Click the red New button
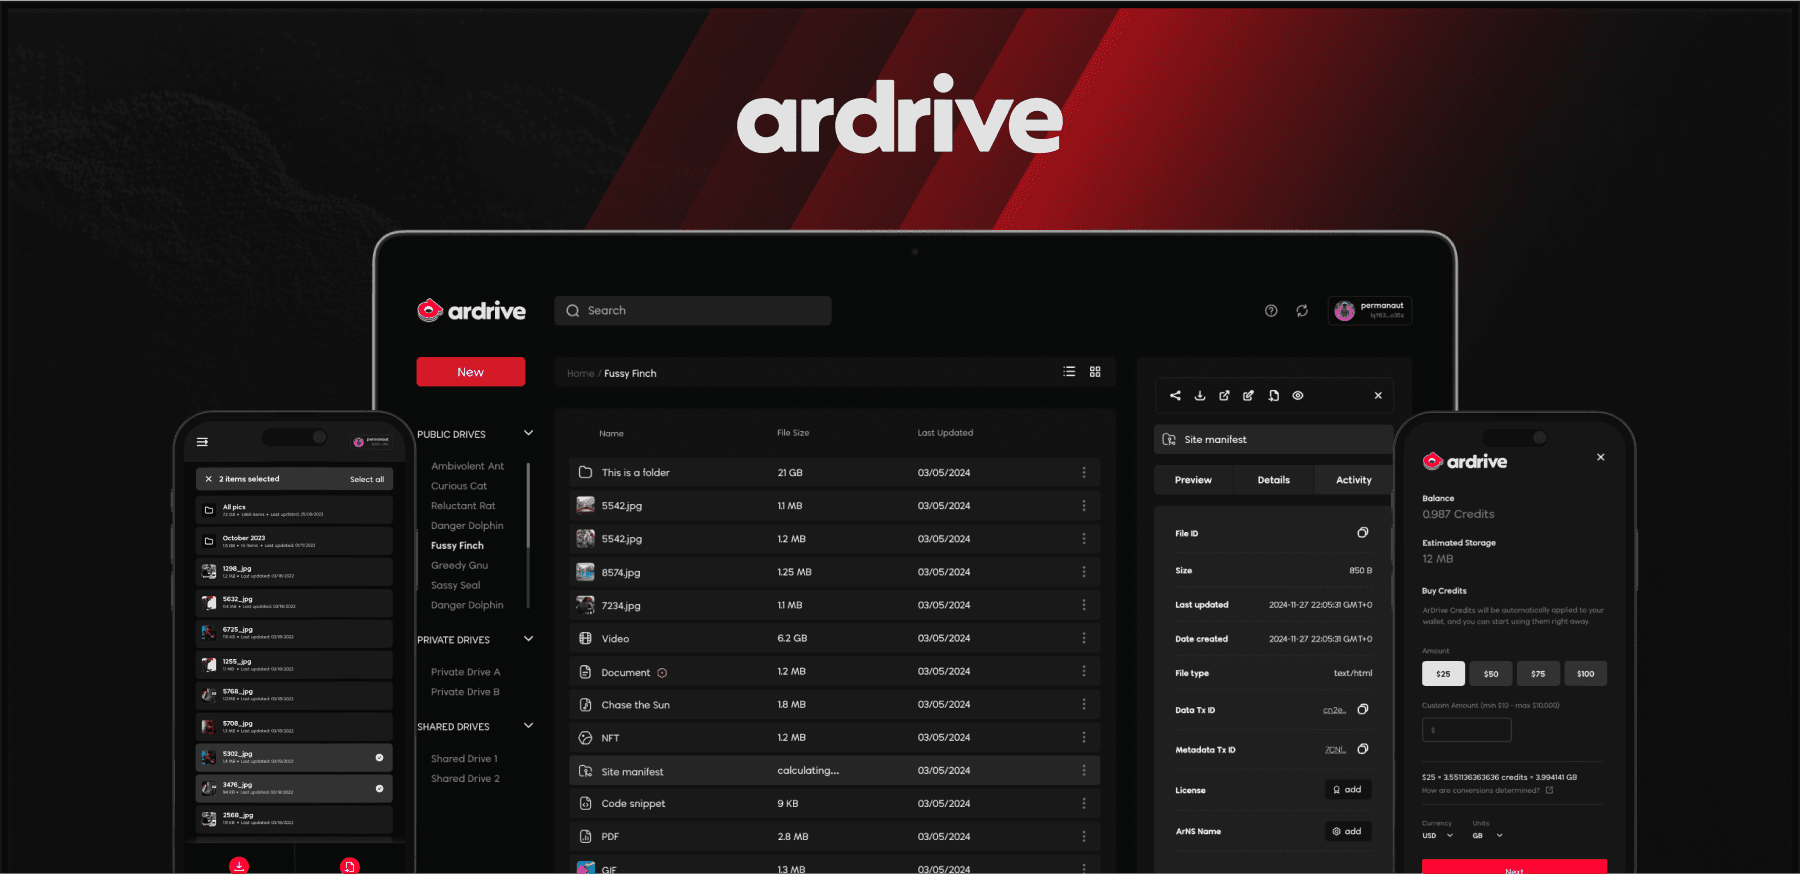1800x874 pixels. tap(470, 372)
